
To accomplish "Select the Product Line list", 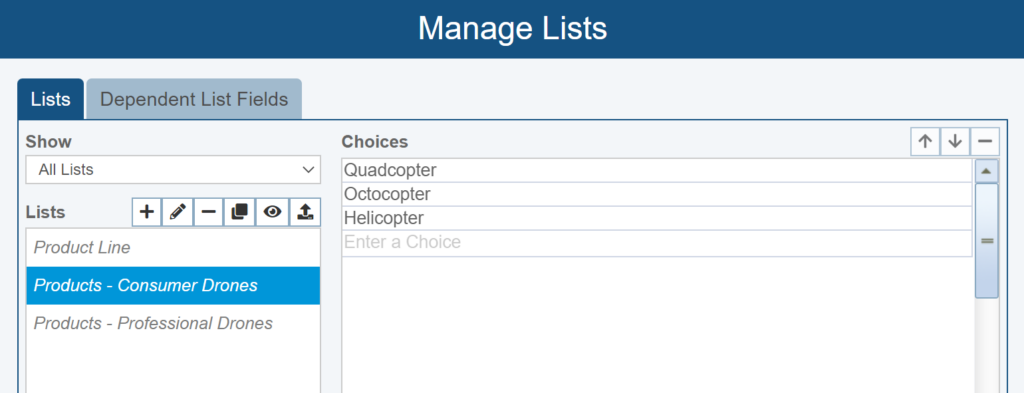I will (x=173, y=247).
